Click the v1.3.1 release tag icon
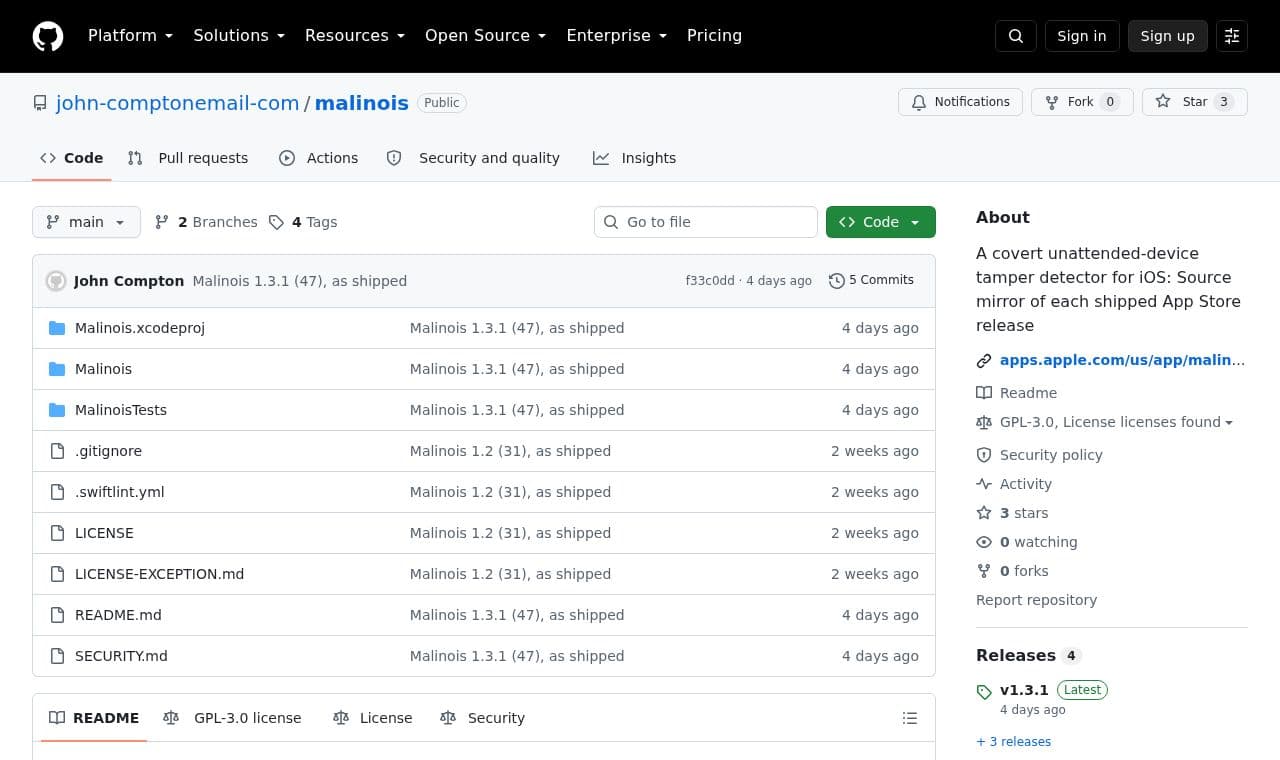The height and width of the screenshot is (760, 1280). (984, 691)
